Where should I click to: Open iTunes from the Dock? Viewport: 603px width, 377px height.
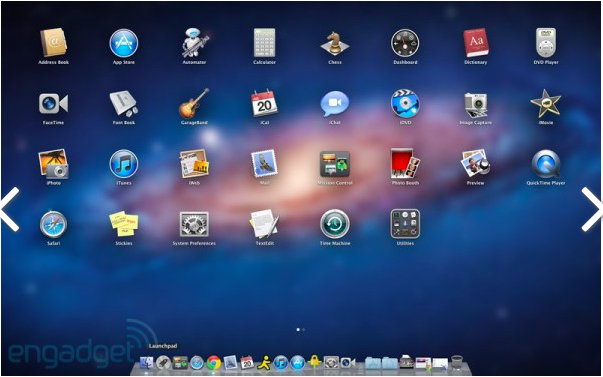click(x=280, y=362)
